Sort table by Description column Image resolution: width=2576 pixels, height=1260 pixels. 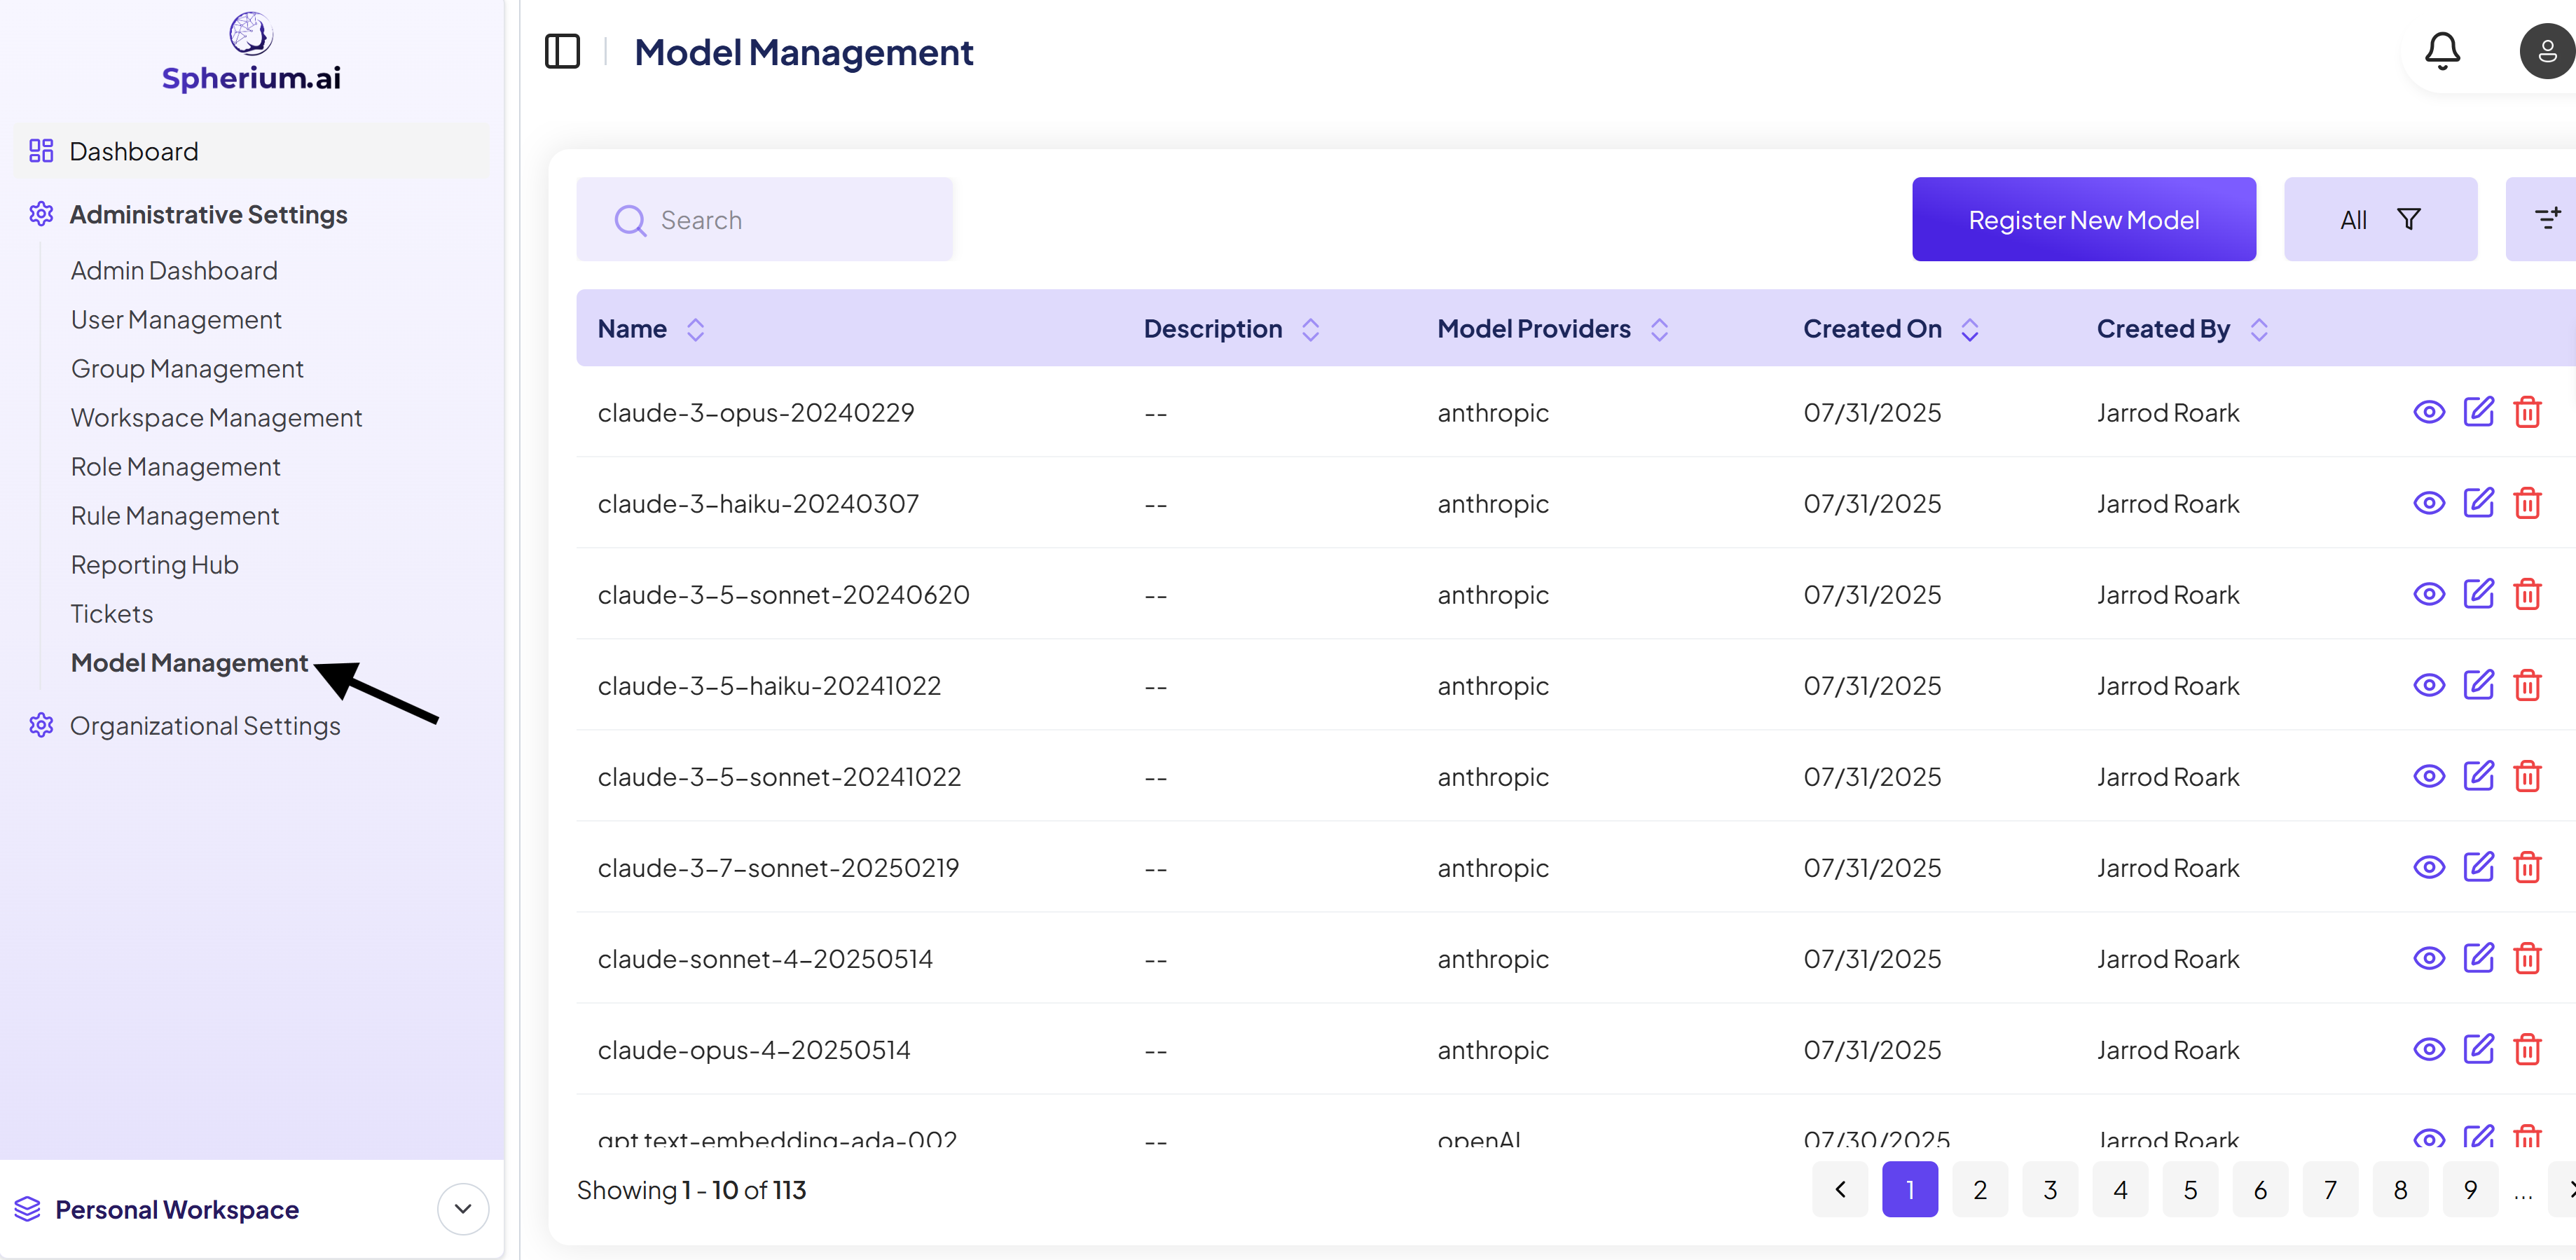(x=1310, y=329)
